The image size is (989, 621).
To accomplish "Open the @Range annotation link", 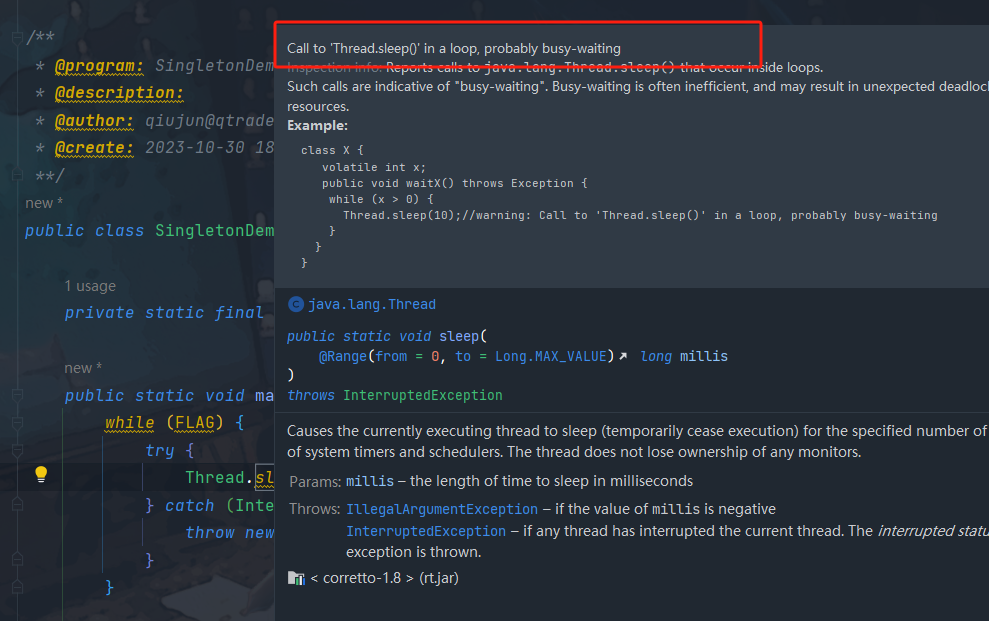I will pyautogui.click(x=343, y=356).
